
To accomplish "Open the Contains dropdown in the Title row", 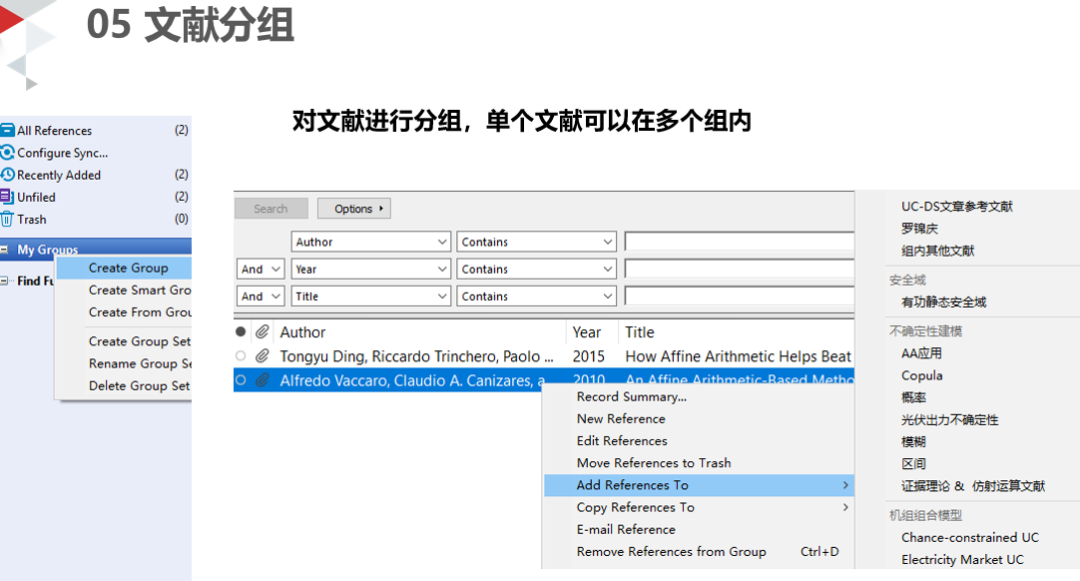I will tap(536, 296).
